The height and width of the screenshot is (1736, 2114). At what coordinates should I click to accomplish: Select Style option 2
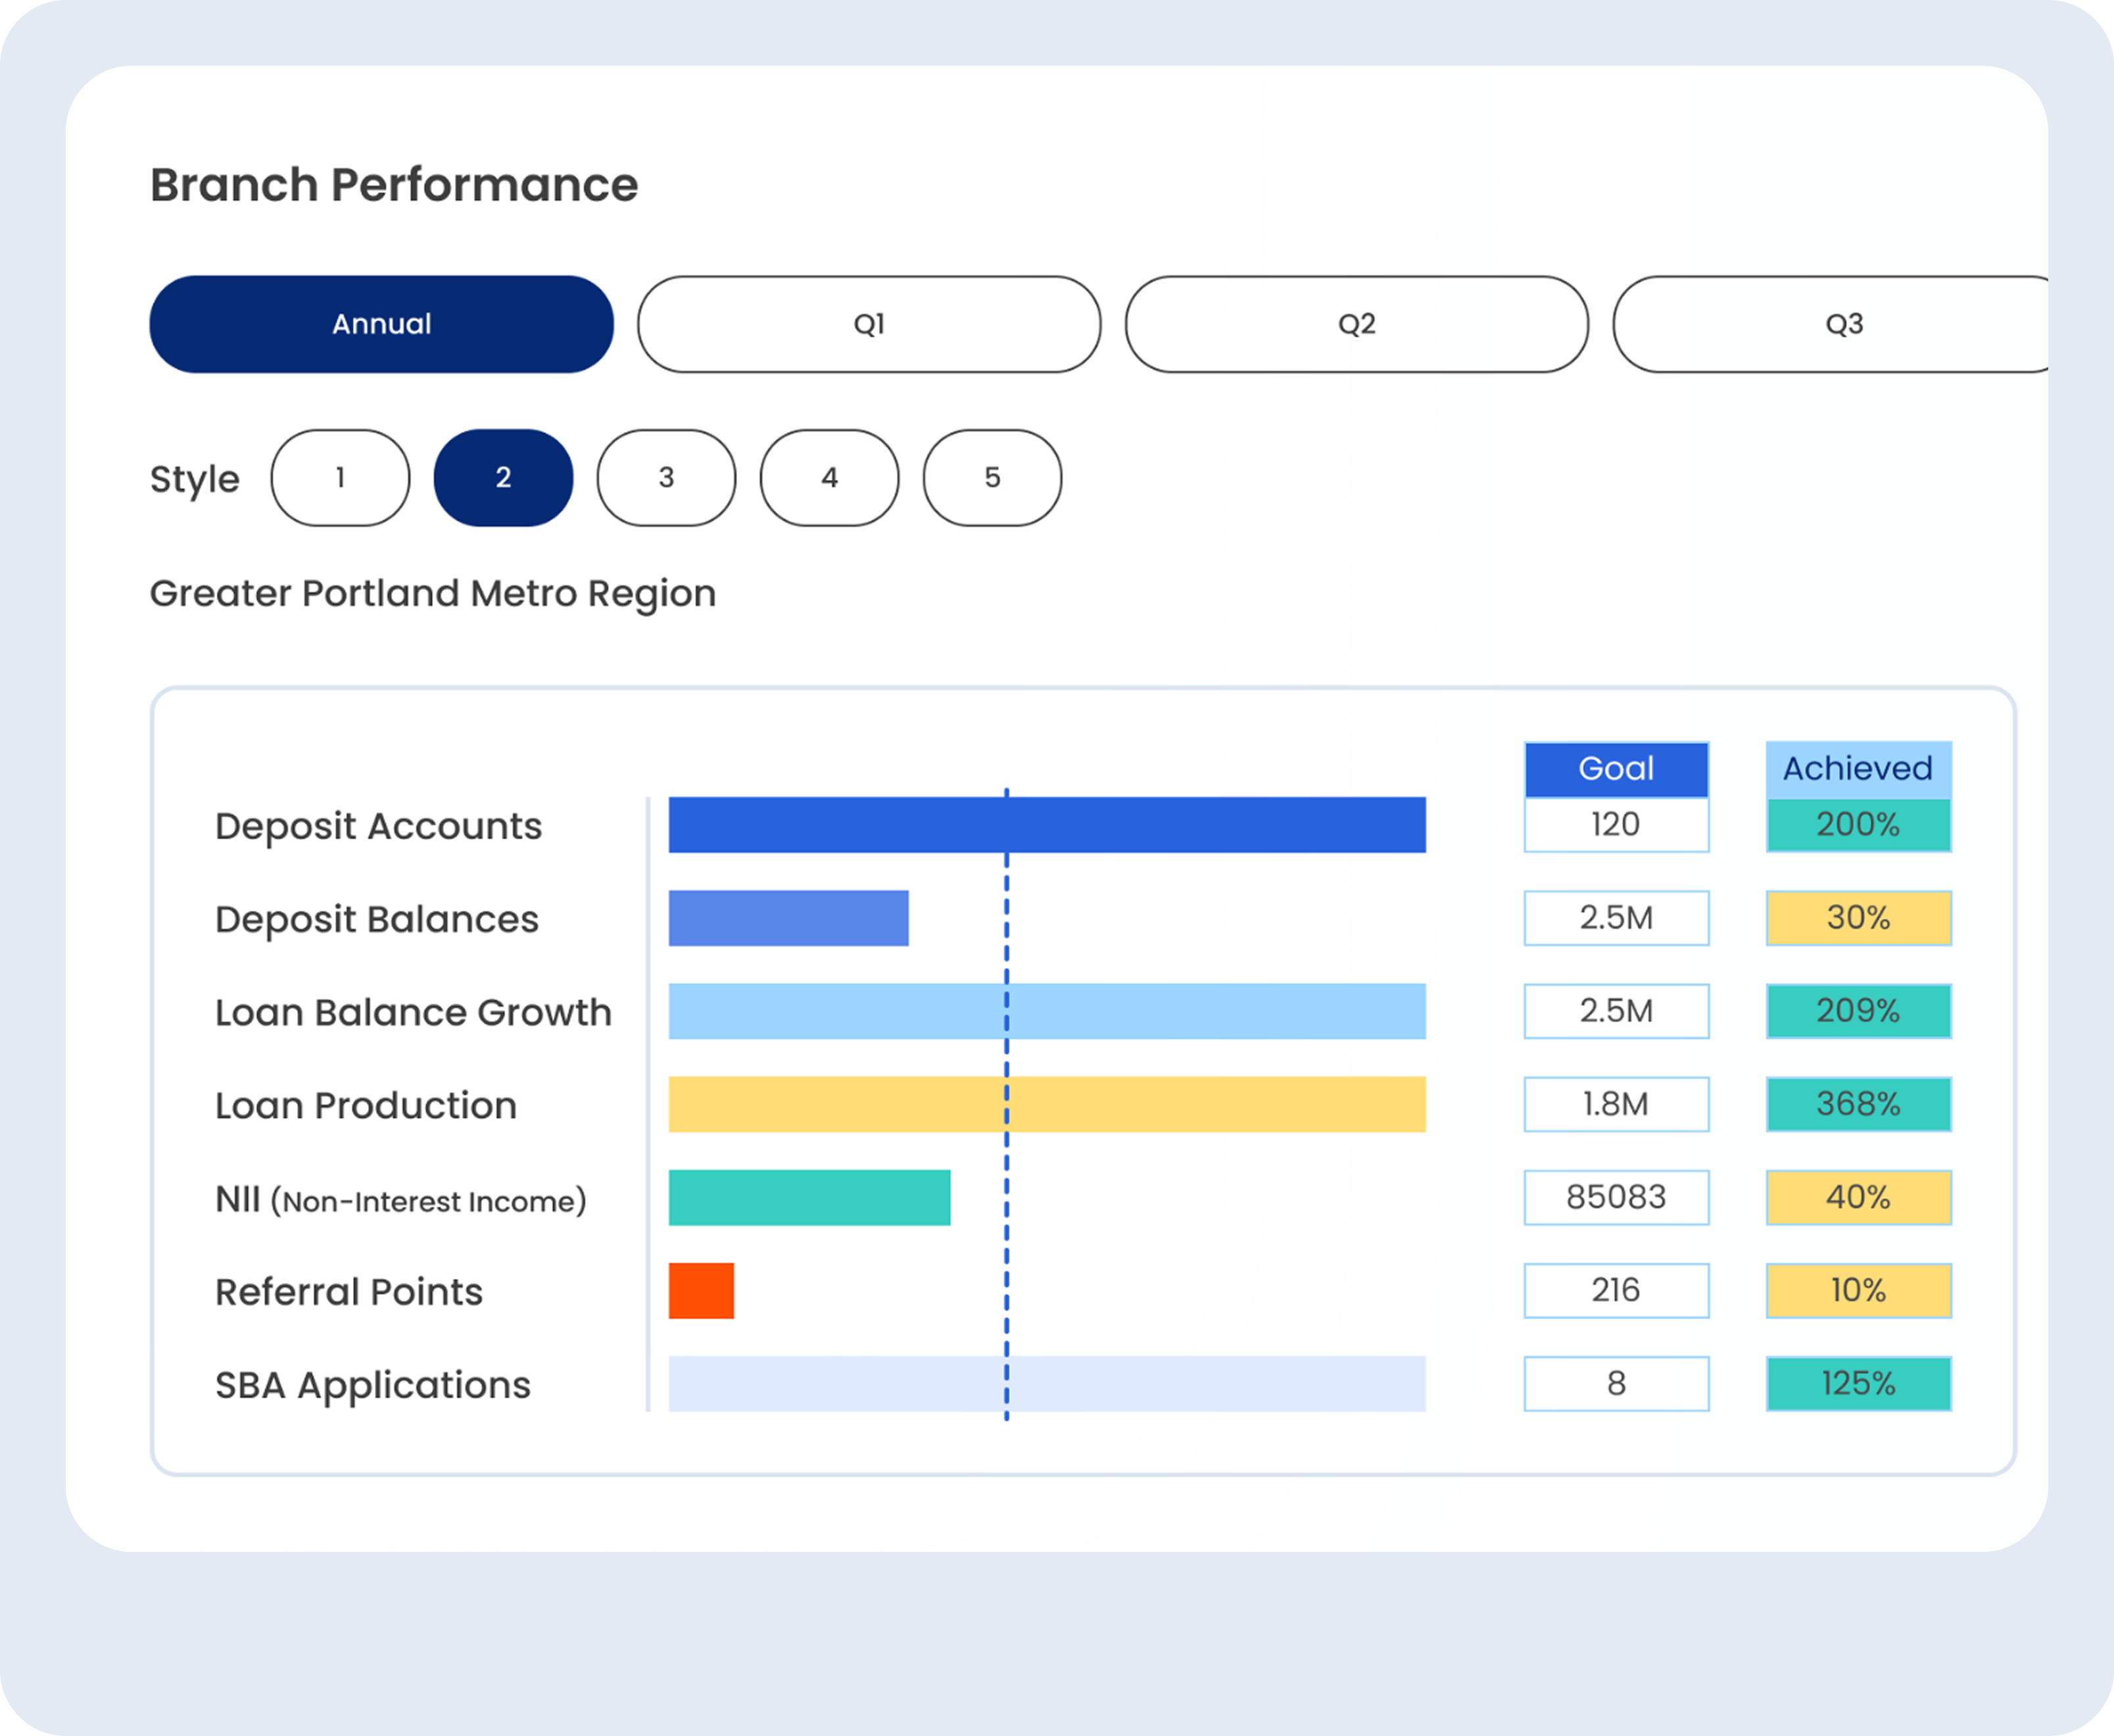click(x=503, y=478)
